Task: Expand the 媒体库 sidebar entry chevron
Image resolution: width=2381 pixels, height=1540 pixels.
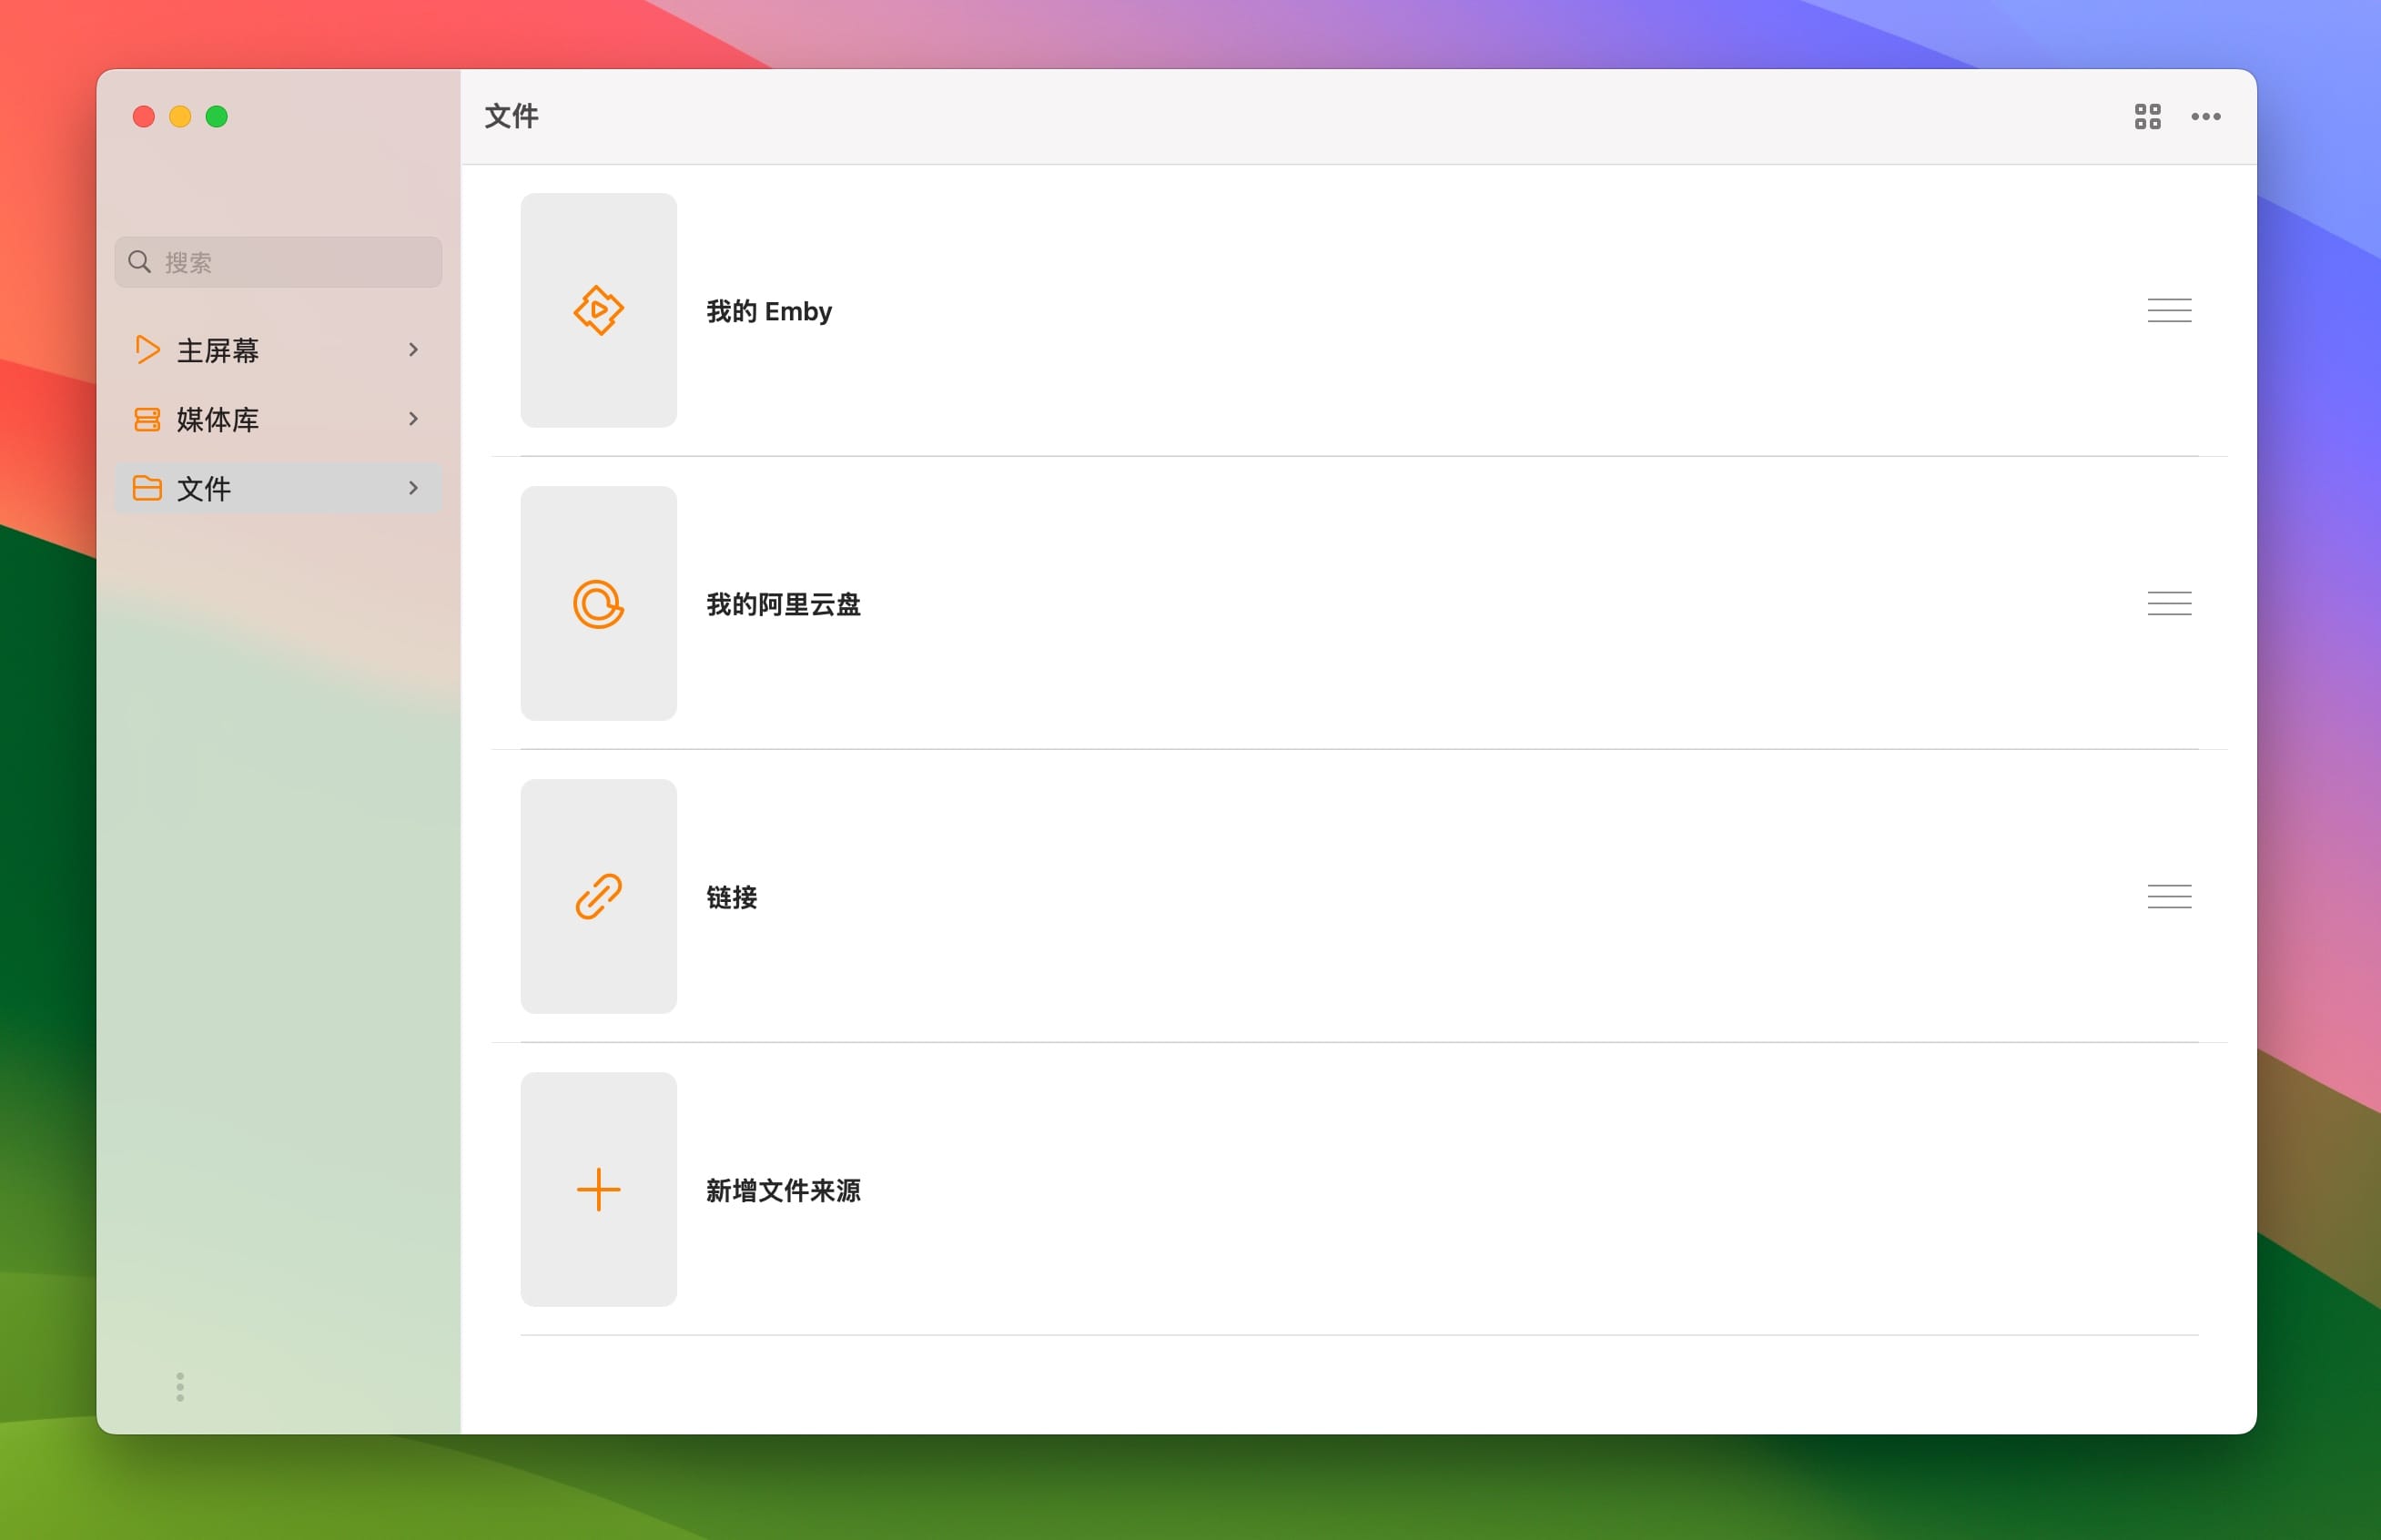Action: pyautogui.click(x=414, y=419)
